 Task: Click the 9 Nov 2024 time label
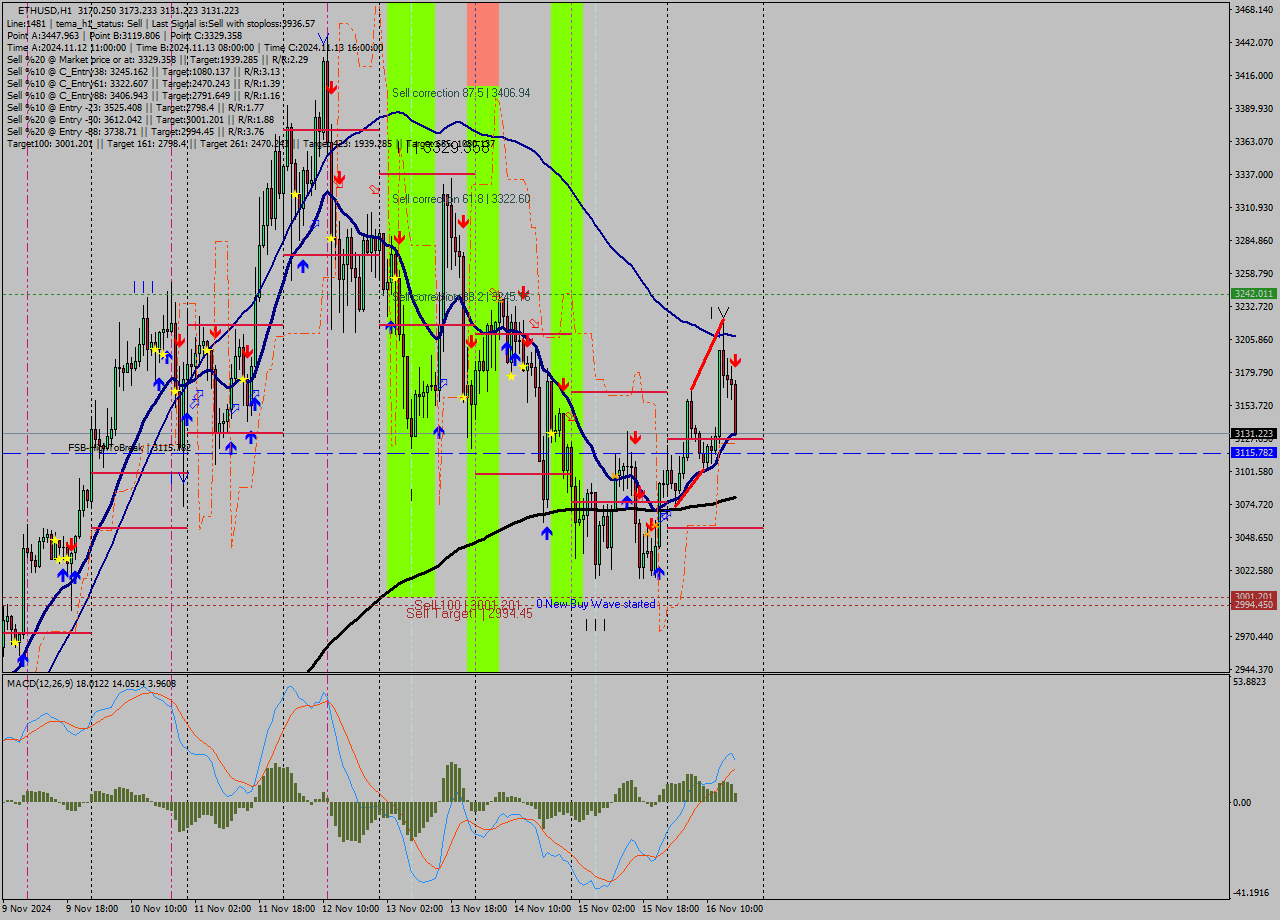tap(26, 909)
